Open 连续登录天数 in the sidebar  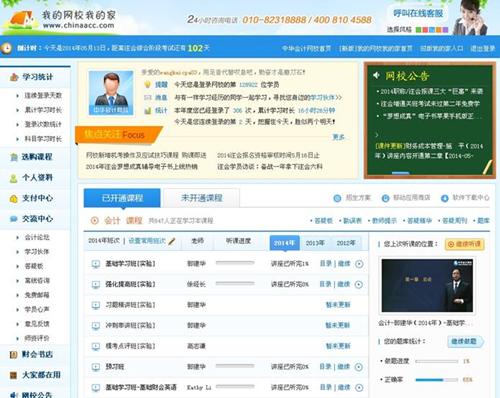[x=43, y=96]
